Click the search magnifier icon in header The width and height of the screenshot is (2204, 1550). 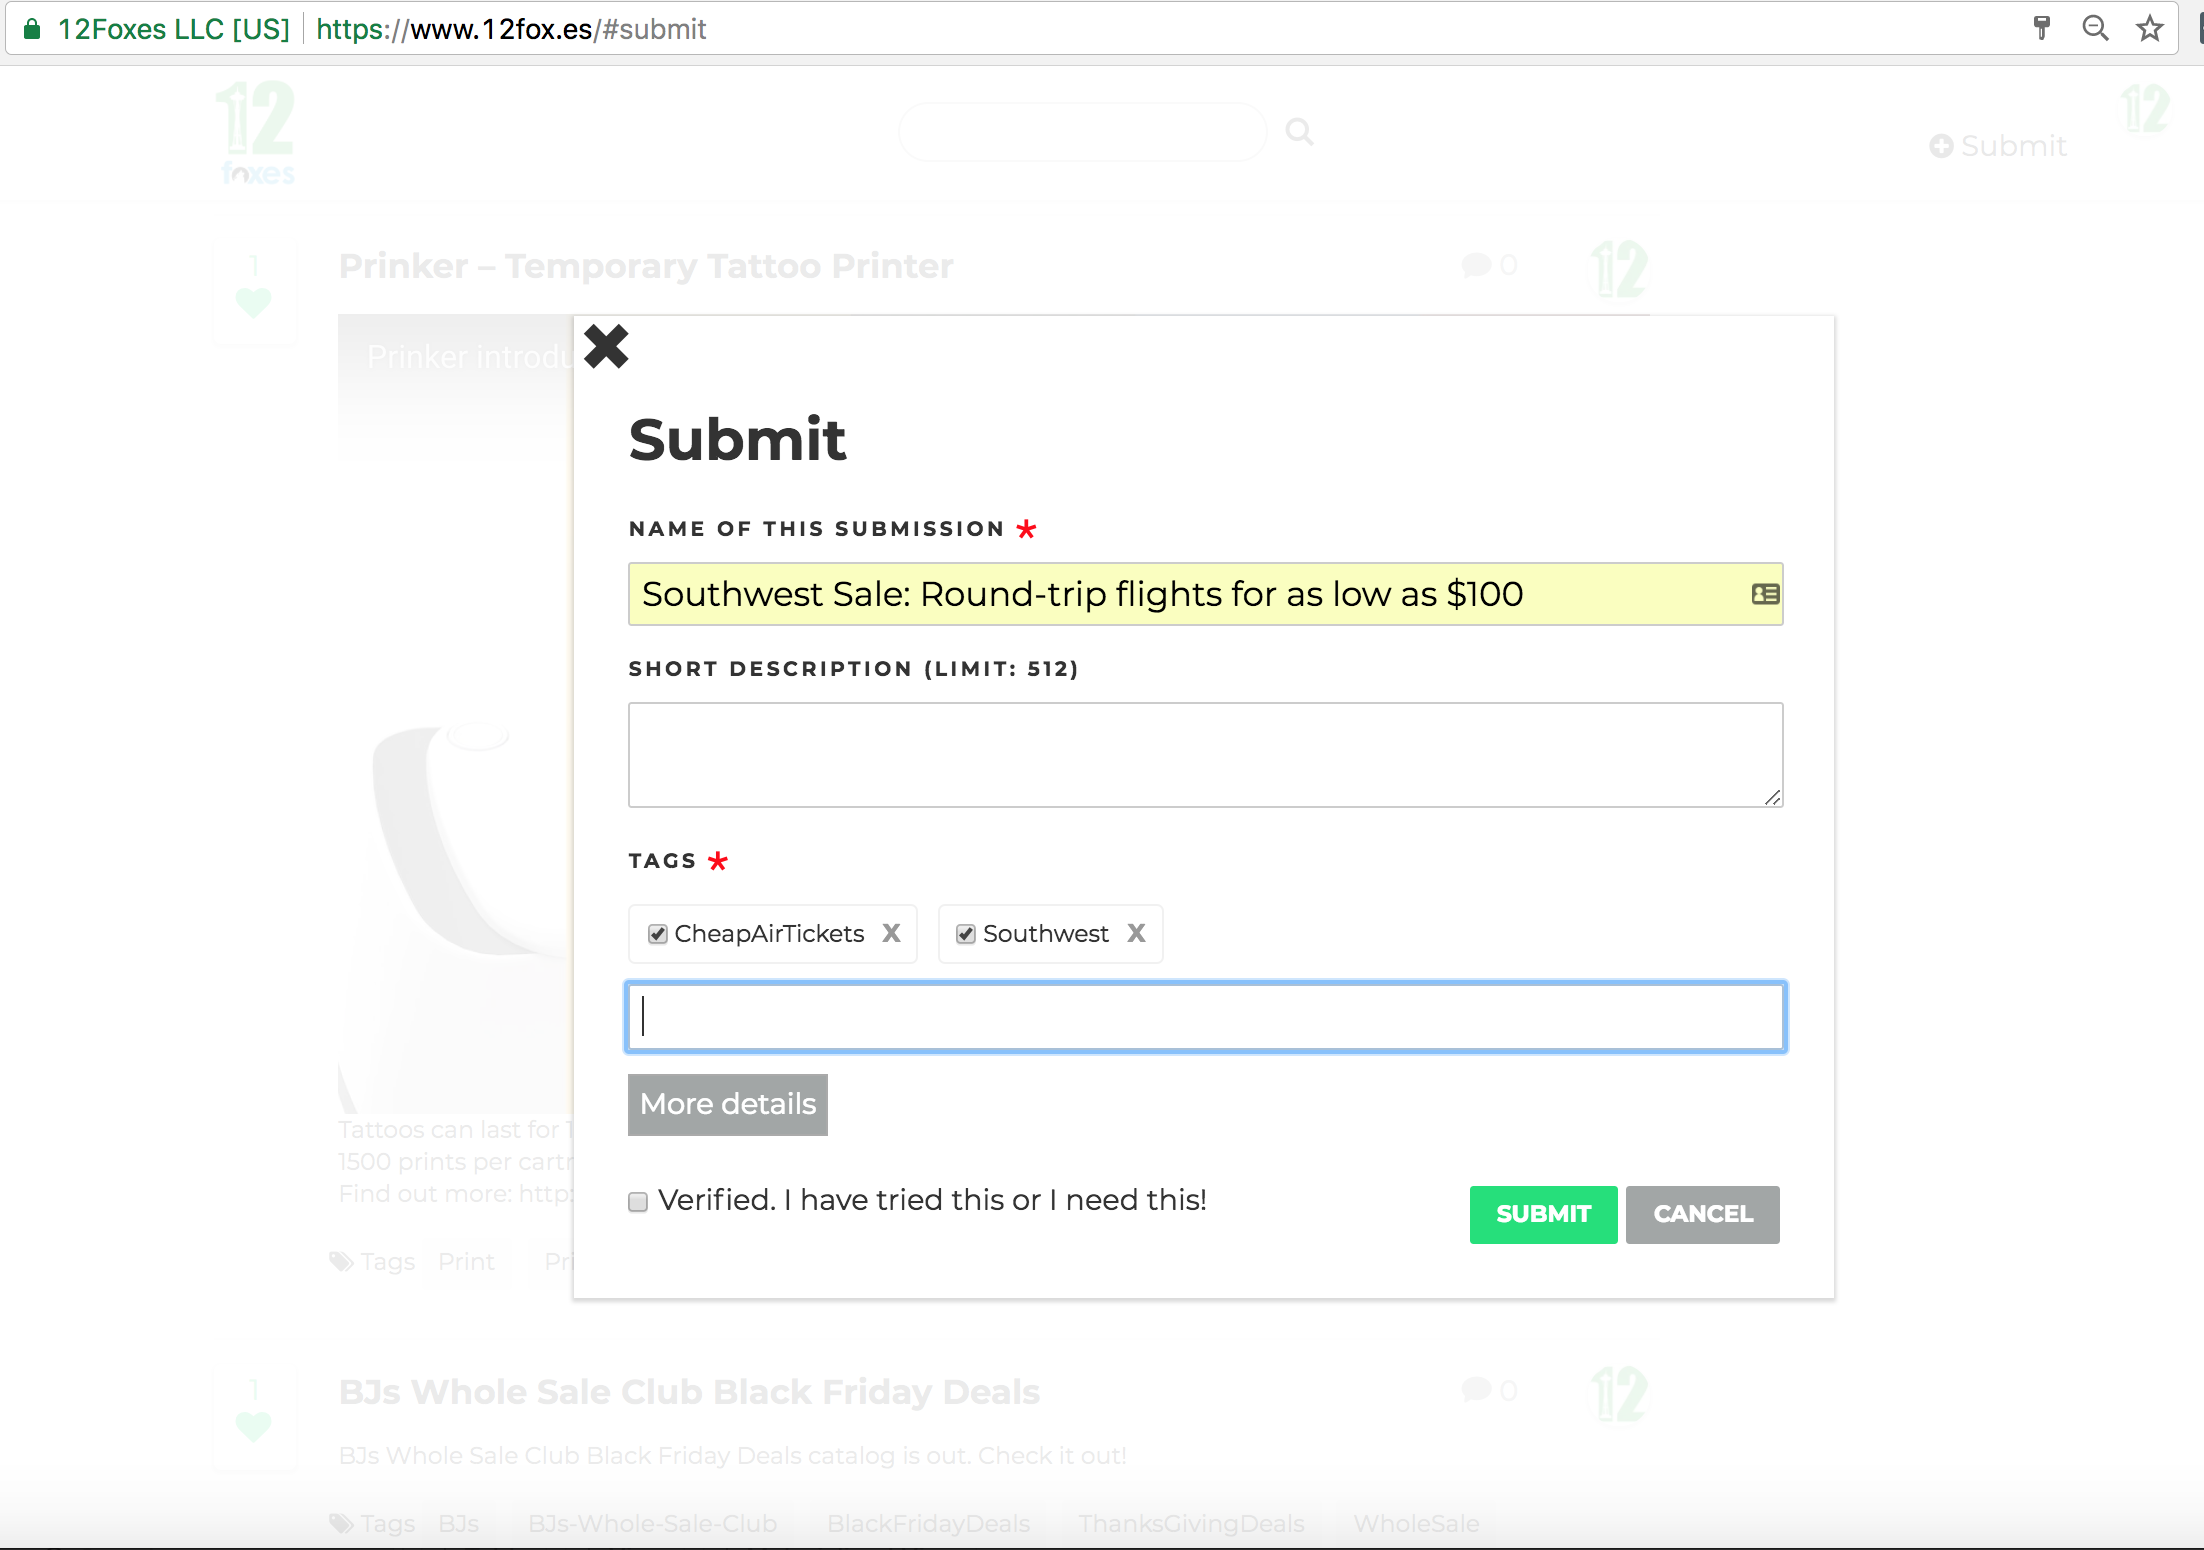(1299, 131)
